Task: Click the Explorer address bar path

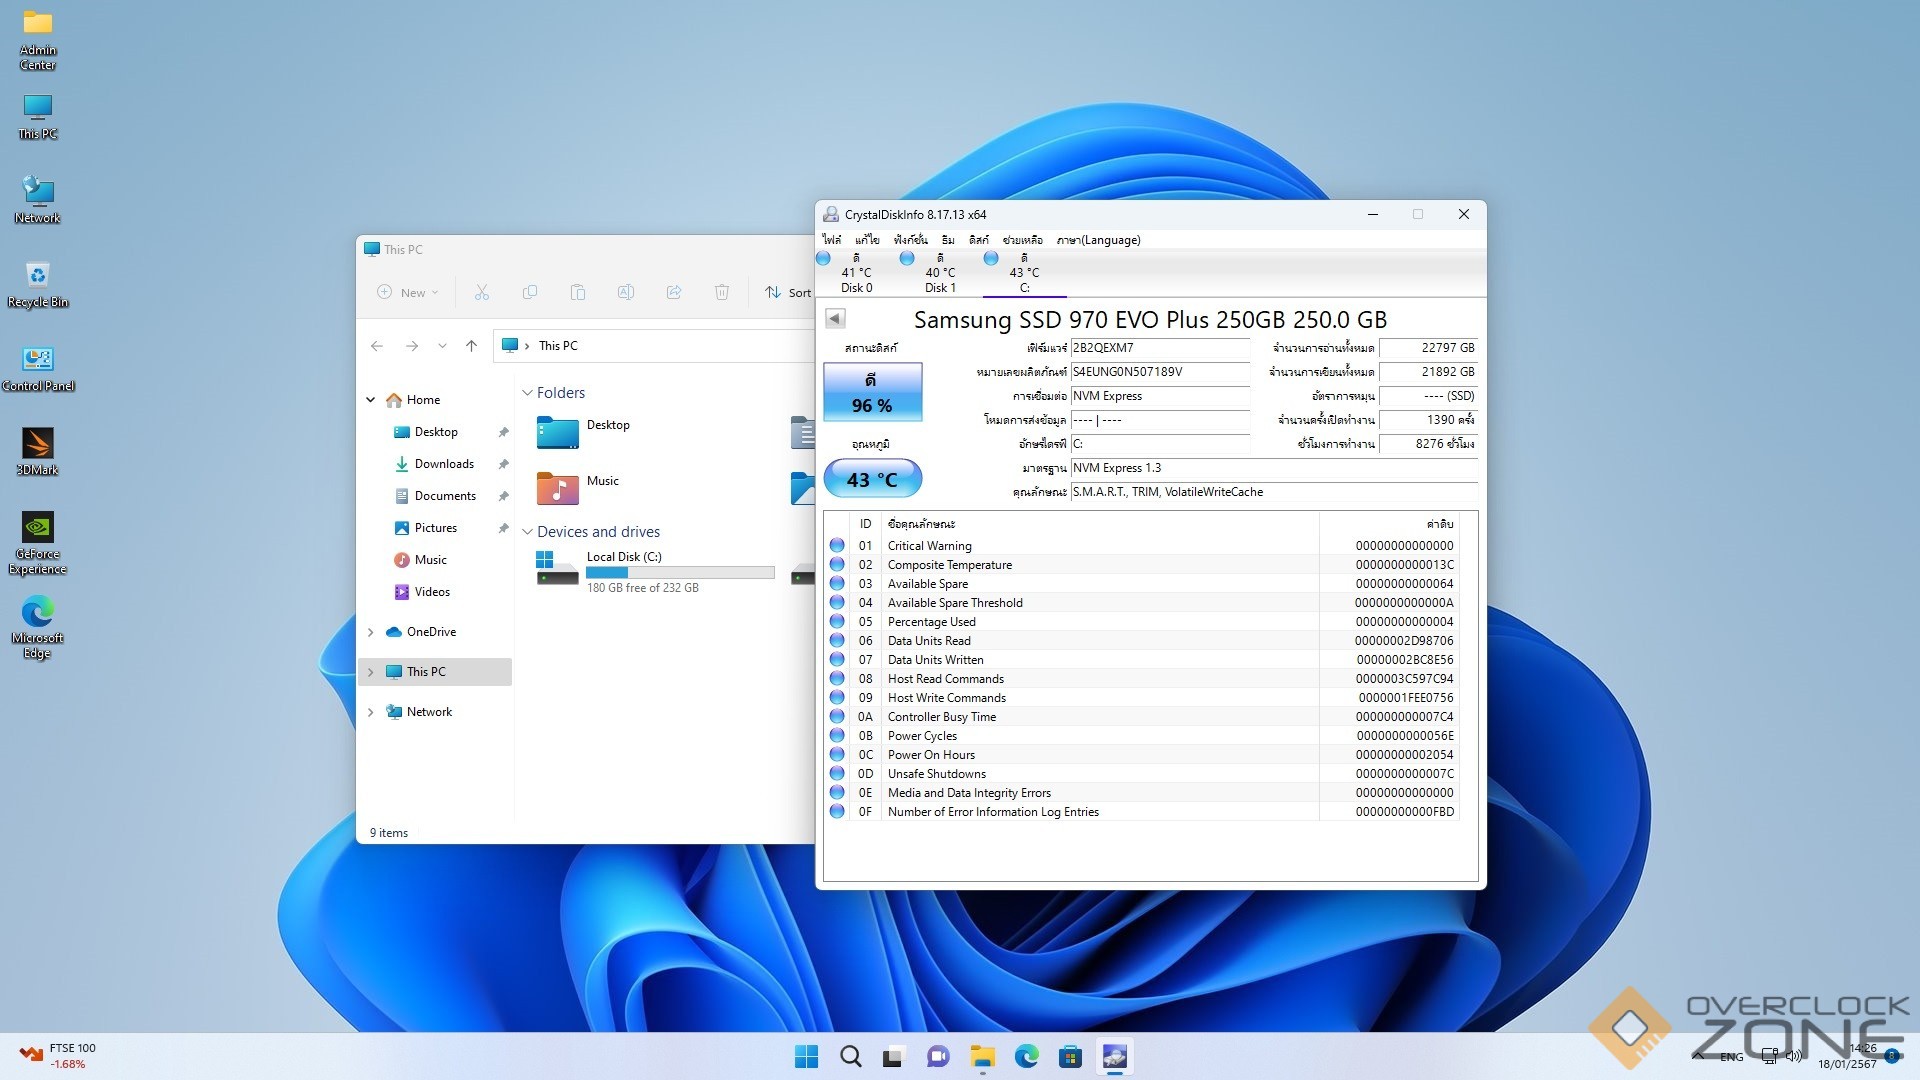Action: [x=558, y=346]
